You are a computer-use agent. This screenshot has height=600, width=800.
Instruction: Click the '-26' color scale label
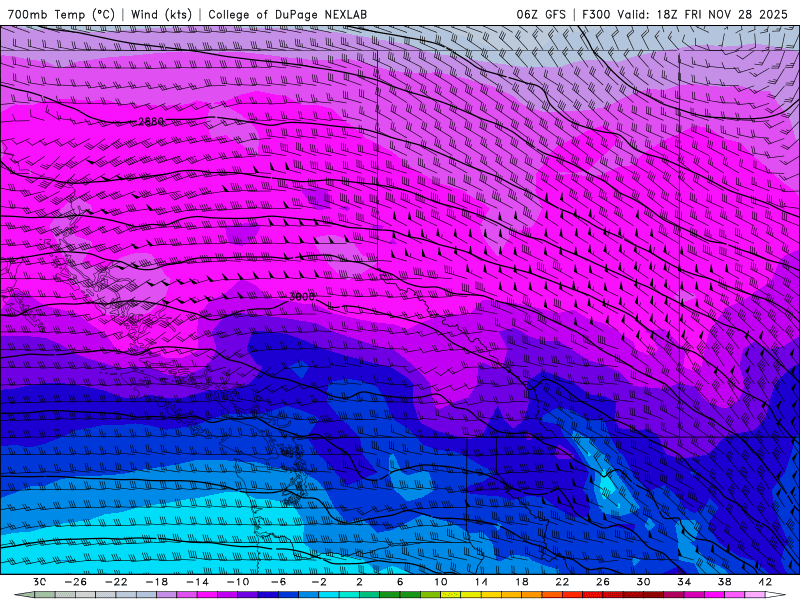75,582
